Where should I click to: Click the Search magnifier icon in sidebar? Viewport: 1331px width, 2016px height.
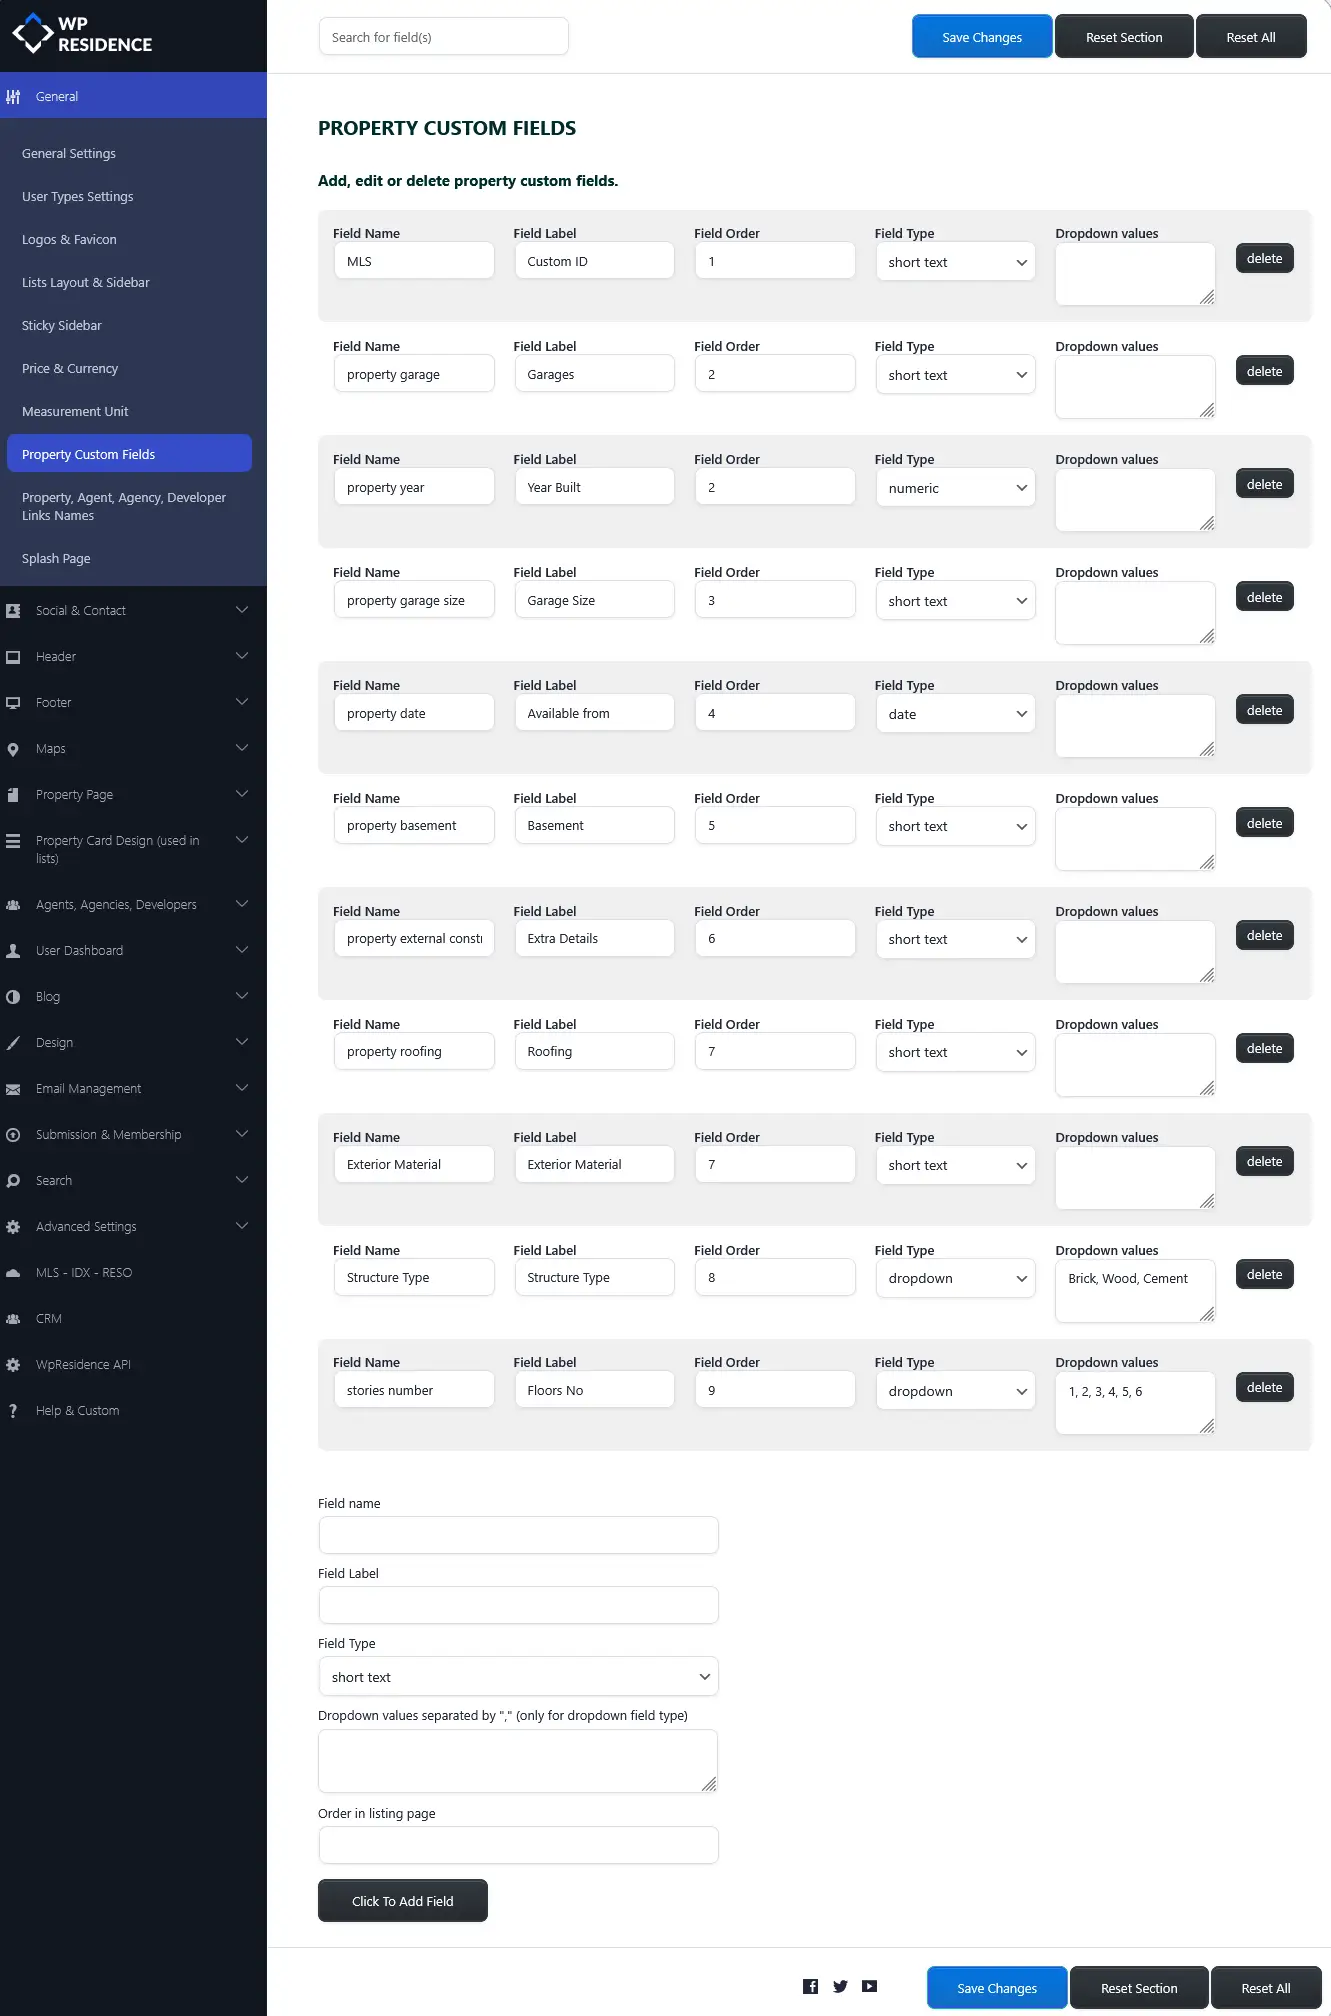click(13, 1181)
